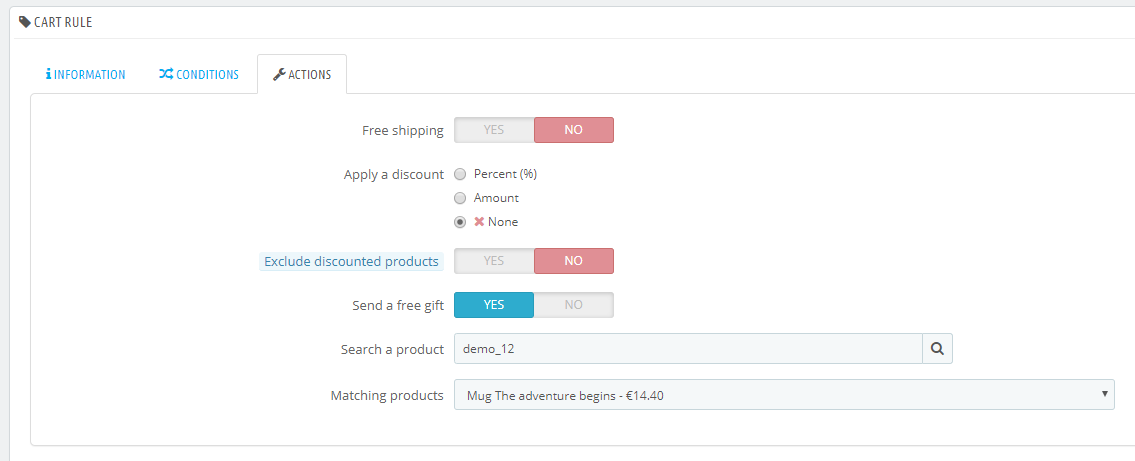This screenshot has height=461, width=1135.
Task: Turn off Send a free gift
Action: tap(573, 305)
